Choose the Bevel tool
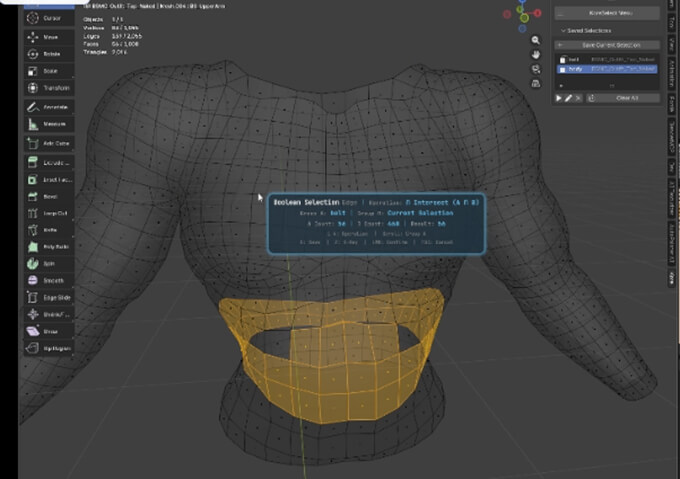Image resolution: width=680 pixels, height=479 pixels. (43, 195)
